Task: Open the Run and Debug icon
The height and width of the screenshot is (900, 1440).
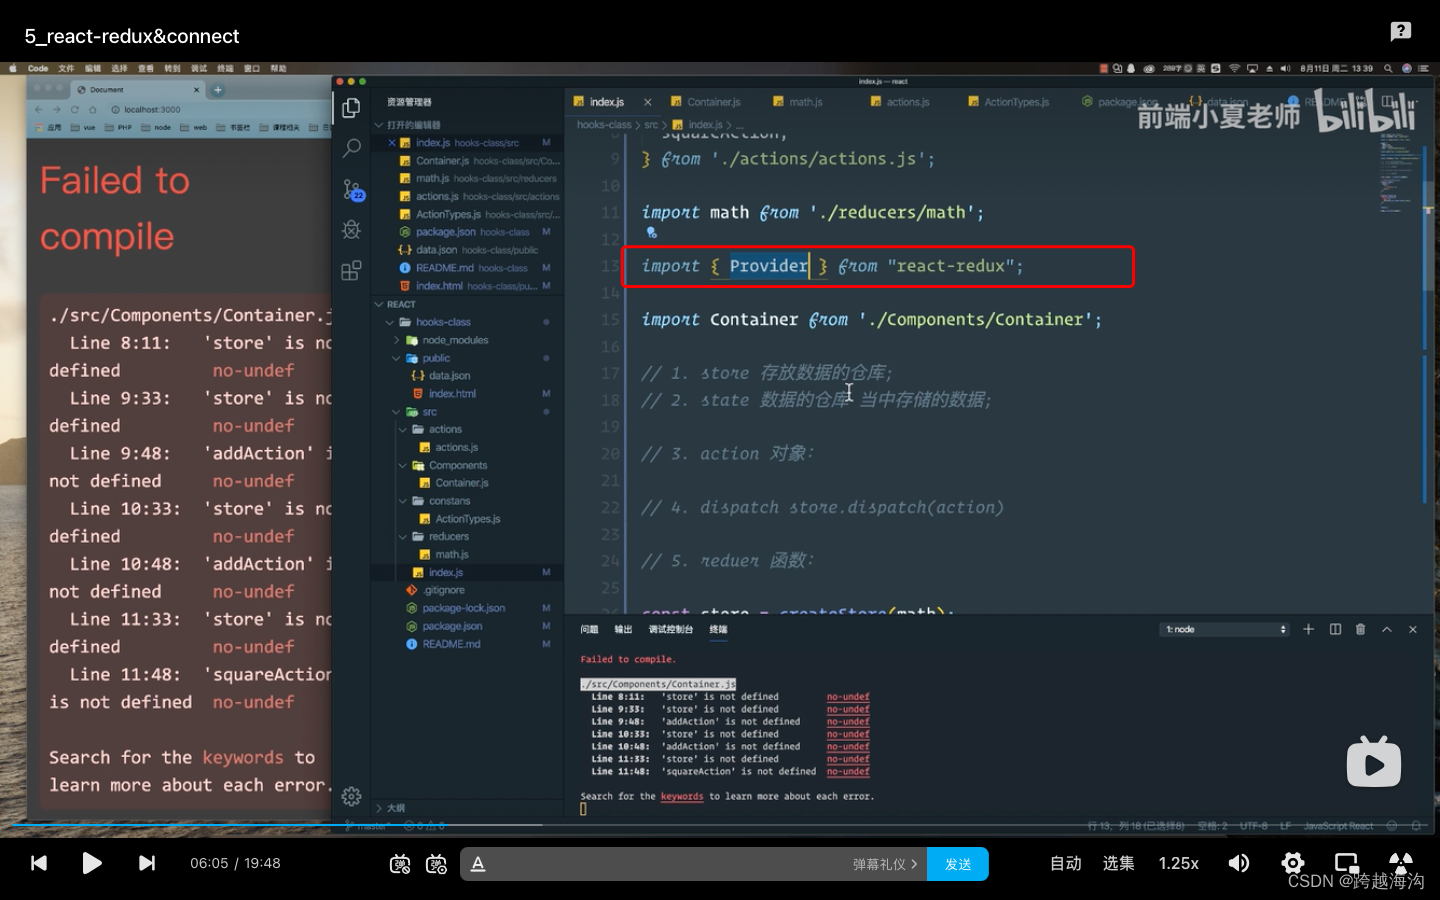Action: point(351,229)
